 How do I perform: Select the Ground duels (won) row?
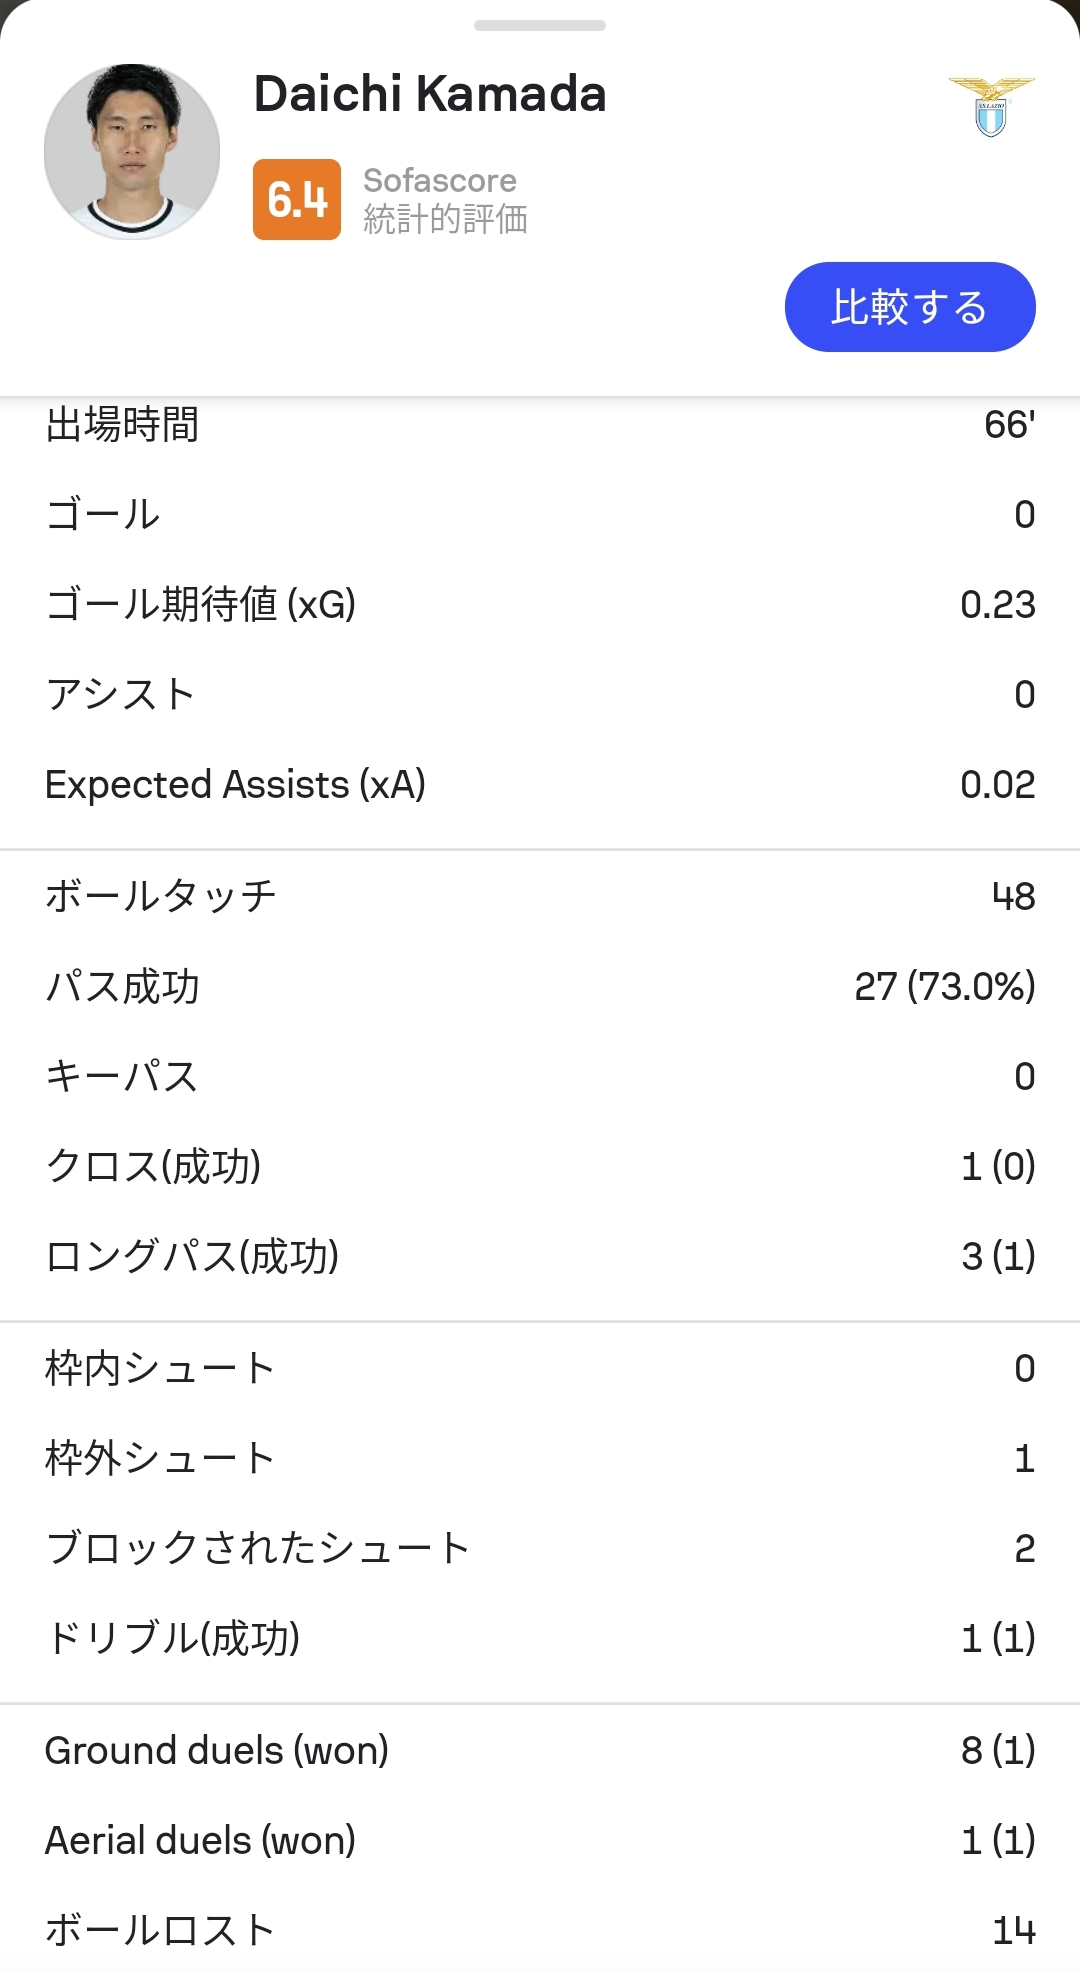click(540, 1750)
